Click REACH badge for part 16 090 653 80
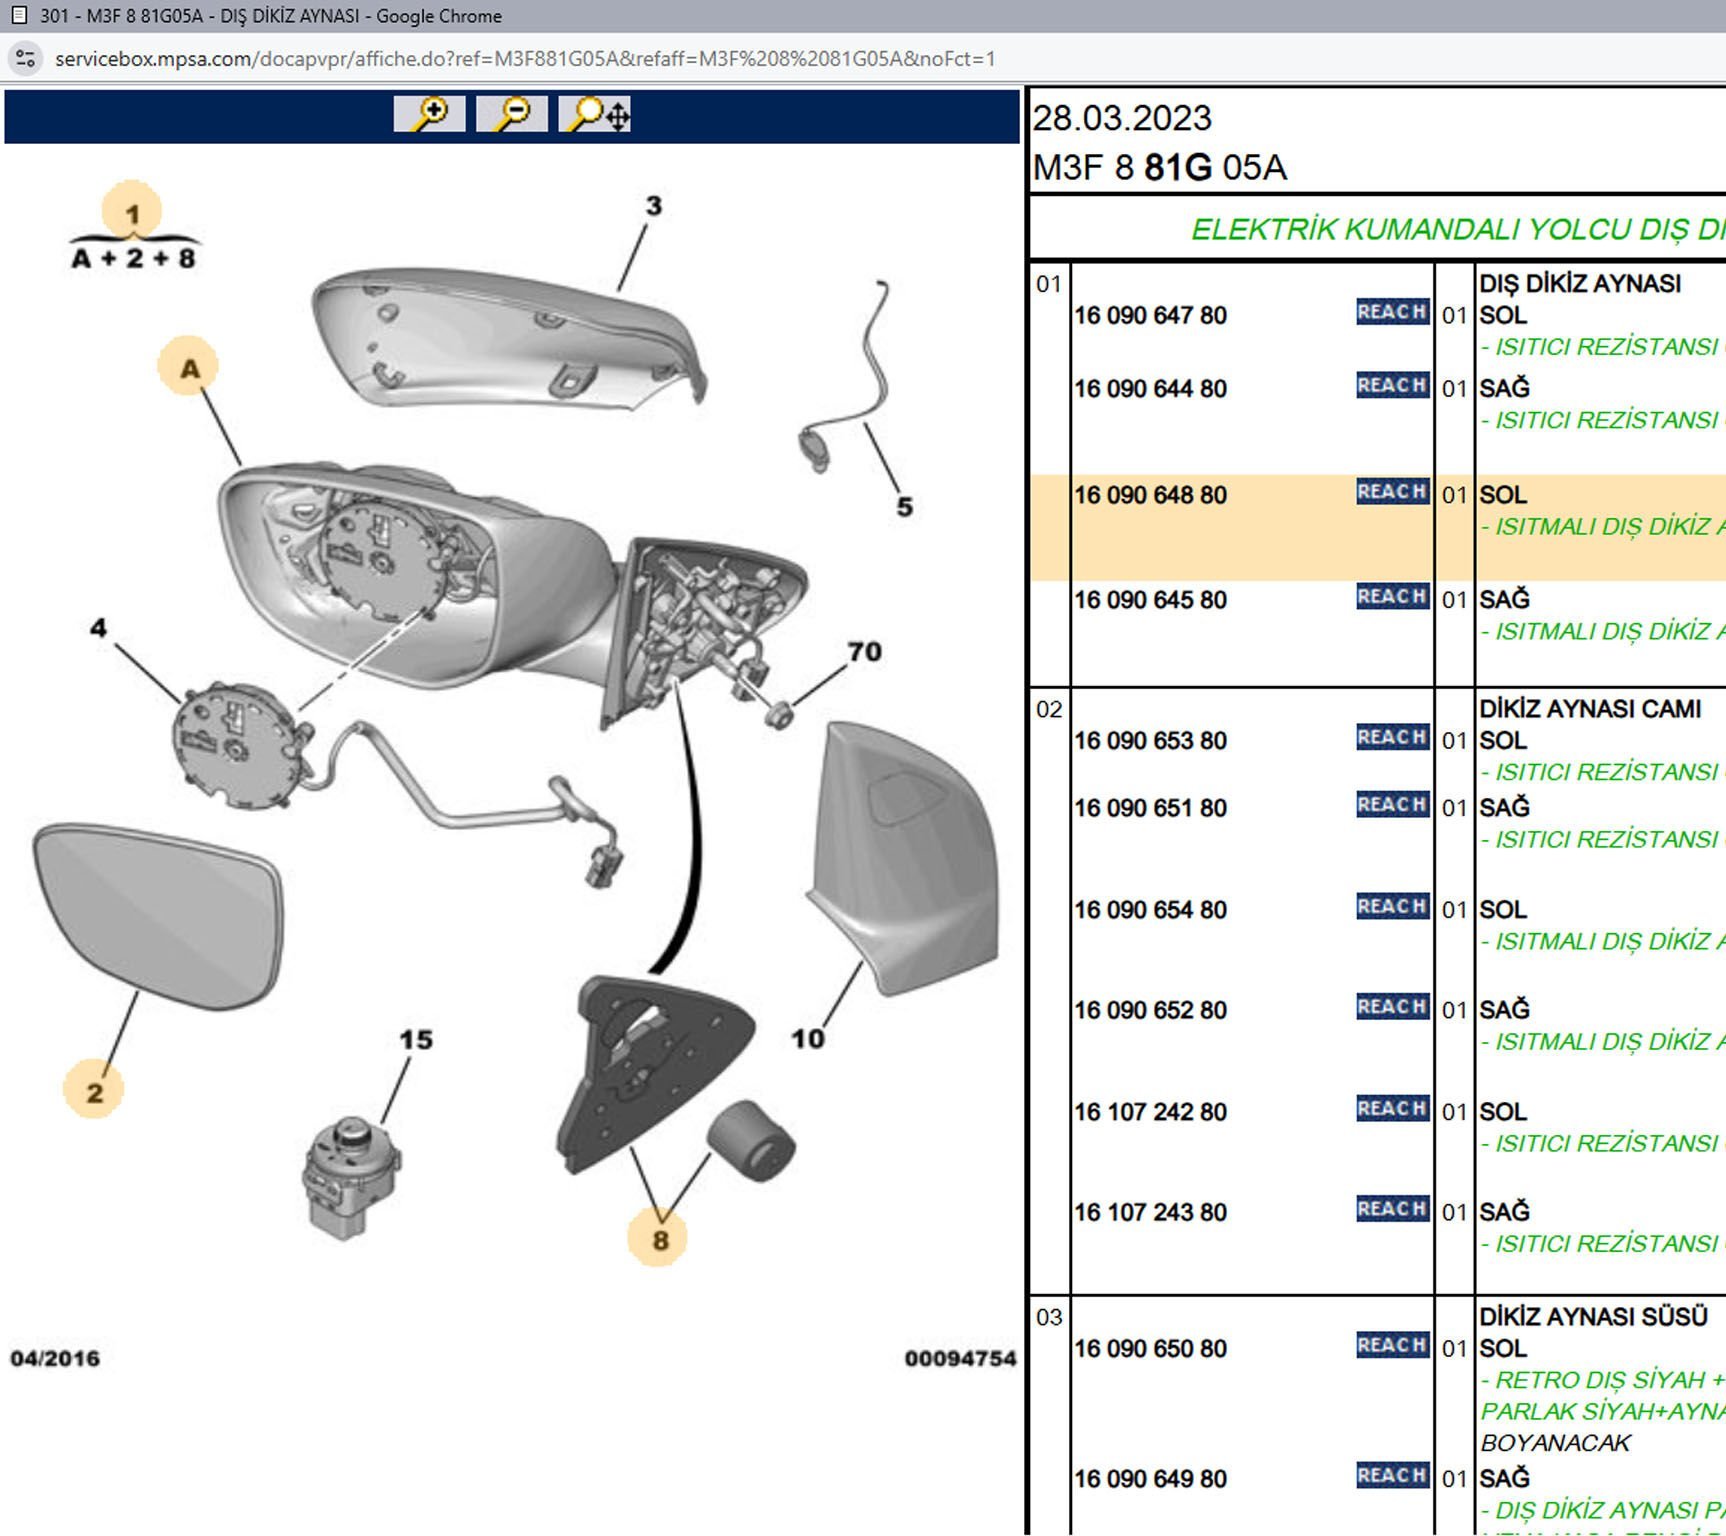This screenshot has width=1726, height=1536. tap(1392, 738)
